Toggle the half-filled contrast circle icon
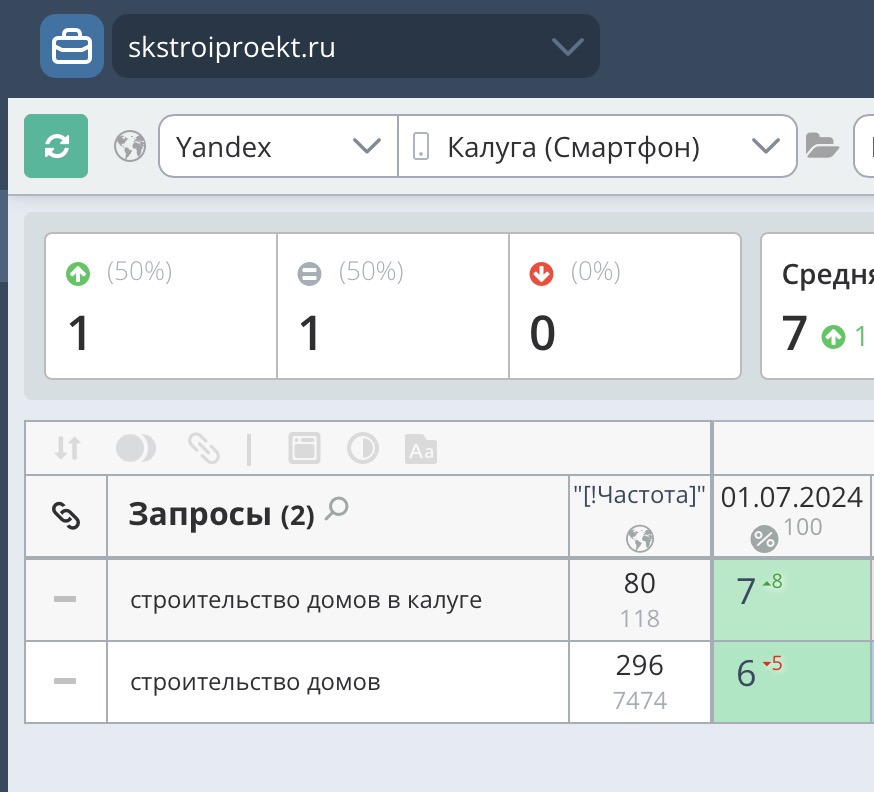 [362, 449]
